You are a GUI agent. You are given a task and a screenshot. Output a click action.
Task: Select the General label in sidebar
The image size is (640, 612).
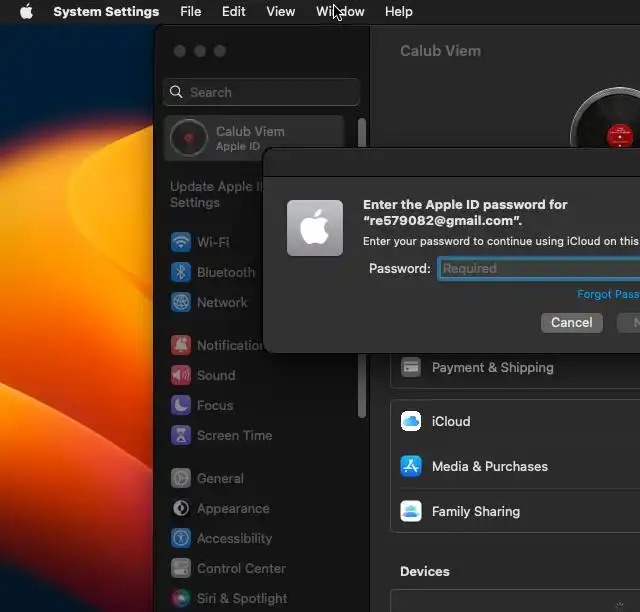point(220,478)
